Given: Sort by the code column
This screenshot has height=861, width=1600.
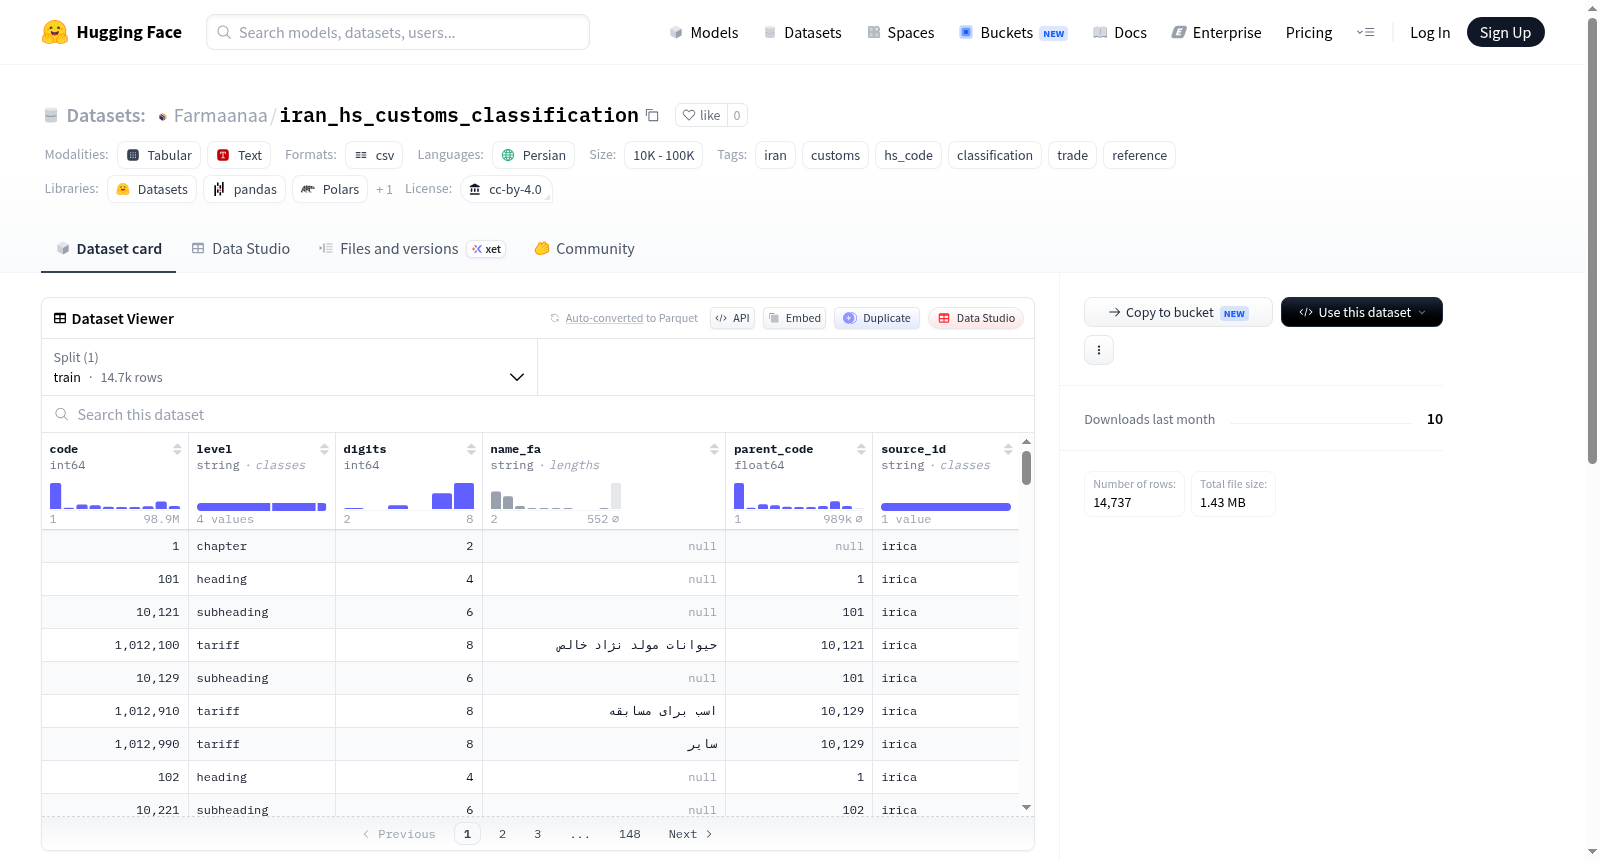Looking at the screenshot, I should click(177, 449).
